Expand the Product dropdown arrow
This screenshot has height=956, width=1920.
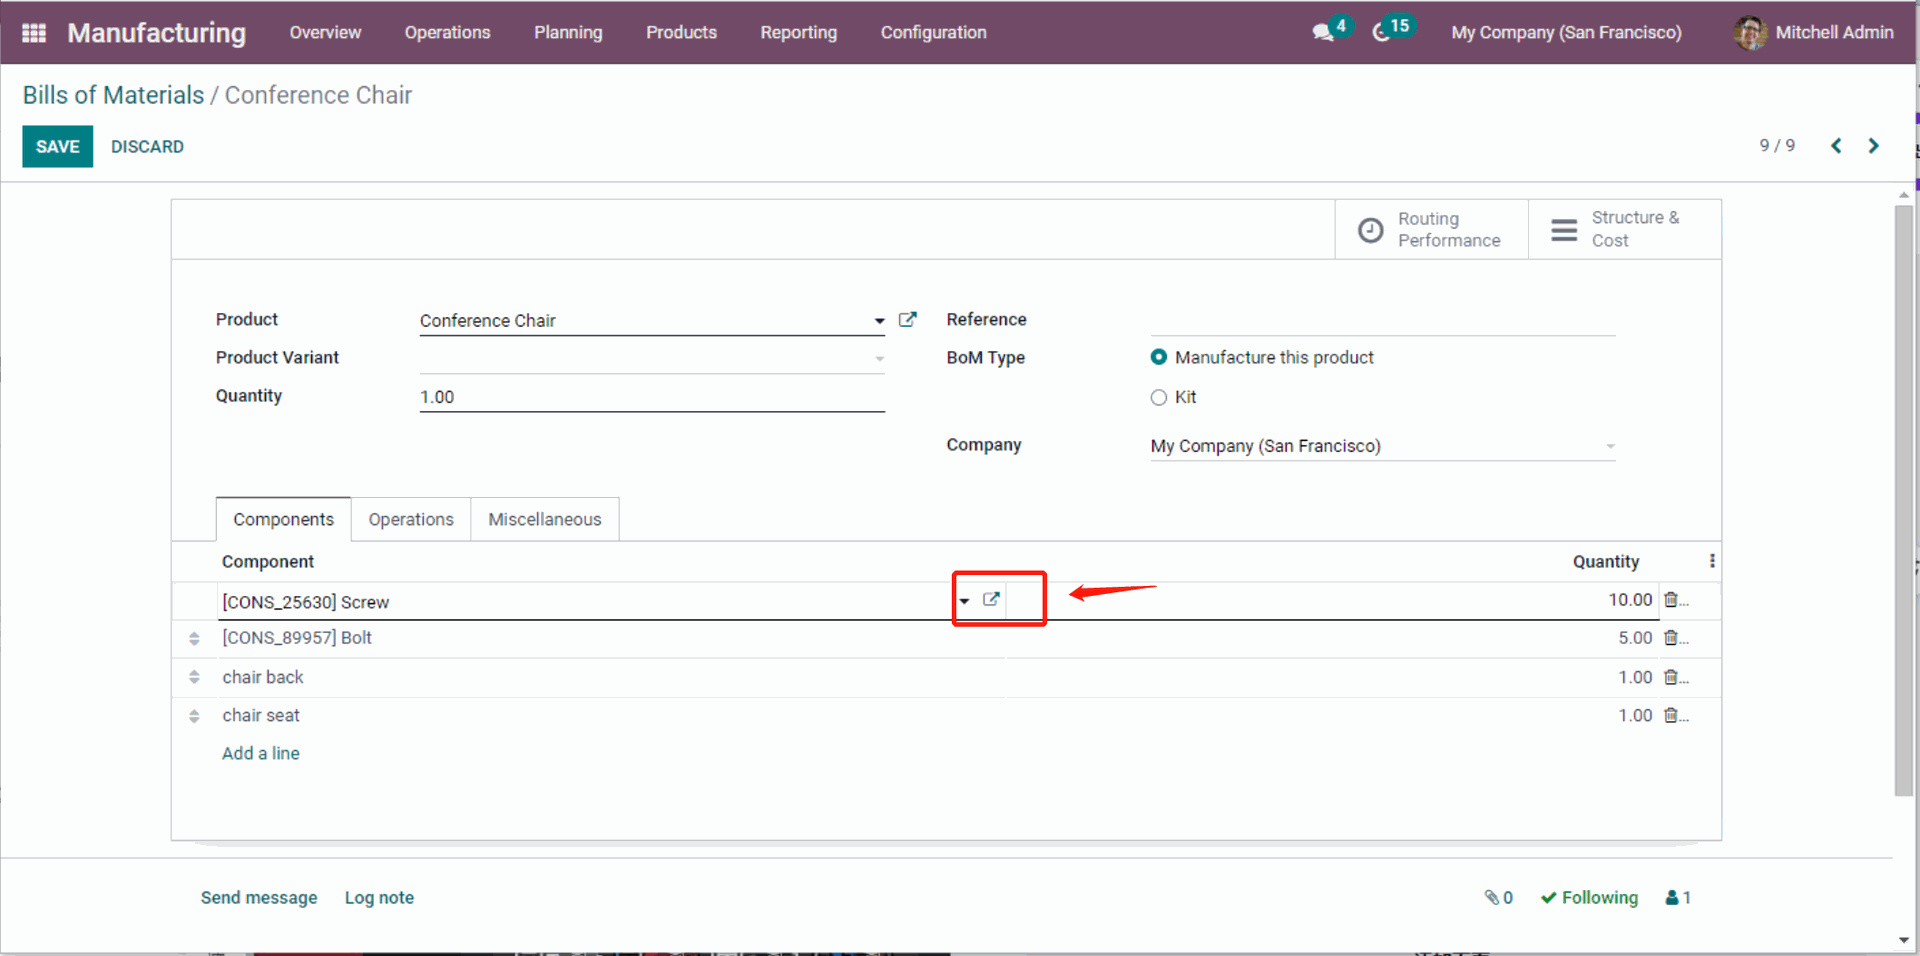pyautogui.click(x=879, y=321)
